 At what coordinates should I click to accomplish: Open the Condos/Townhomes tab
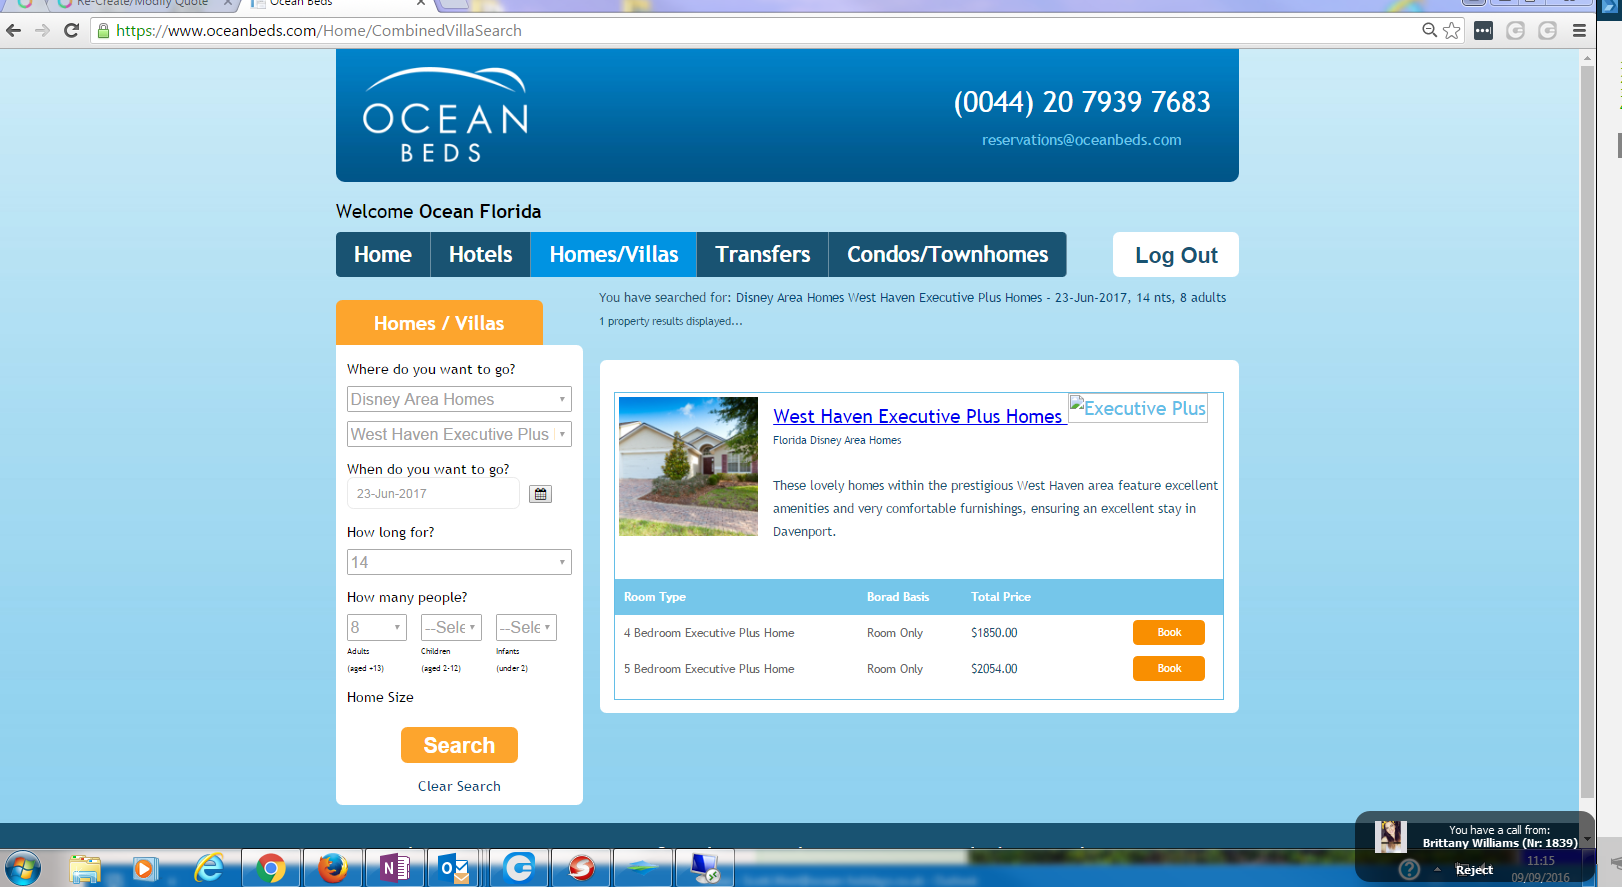[x=948, y=254]
